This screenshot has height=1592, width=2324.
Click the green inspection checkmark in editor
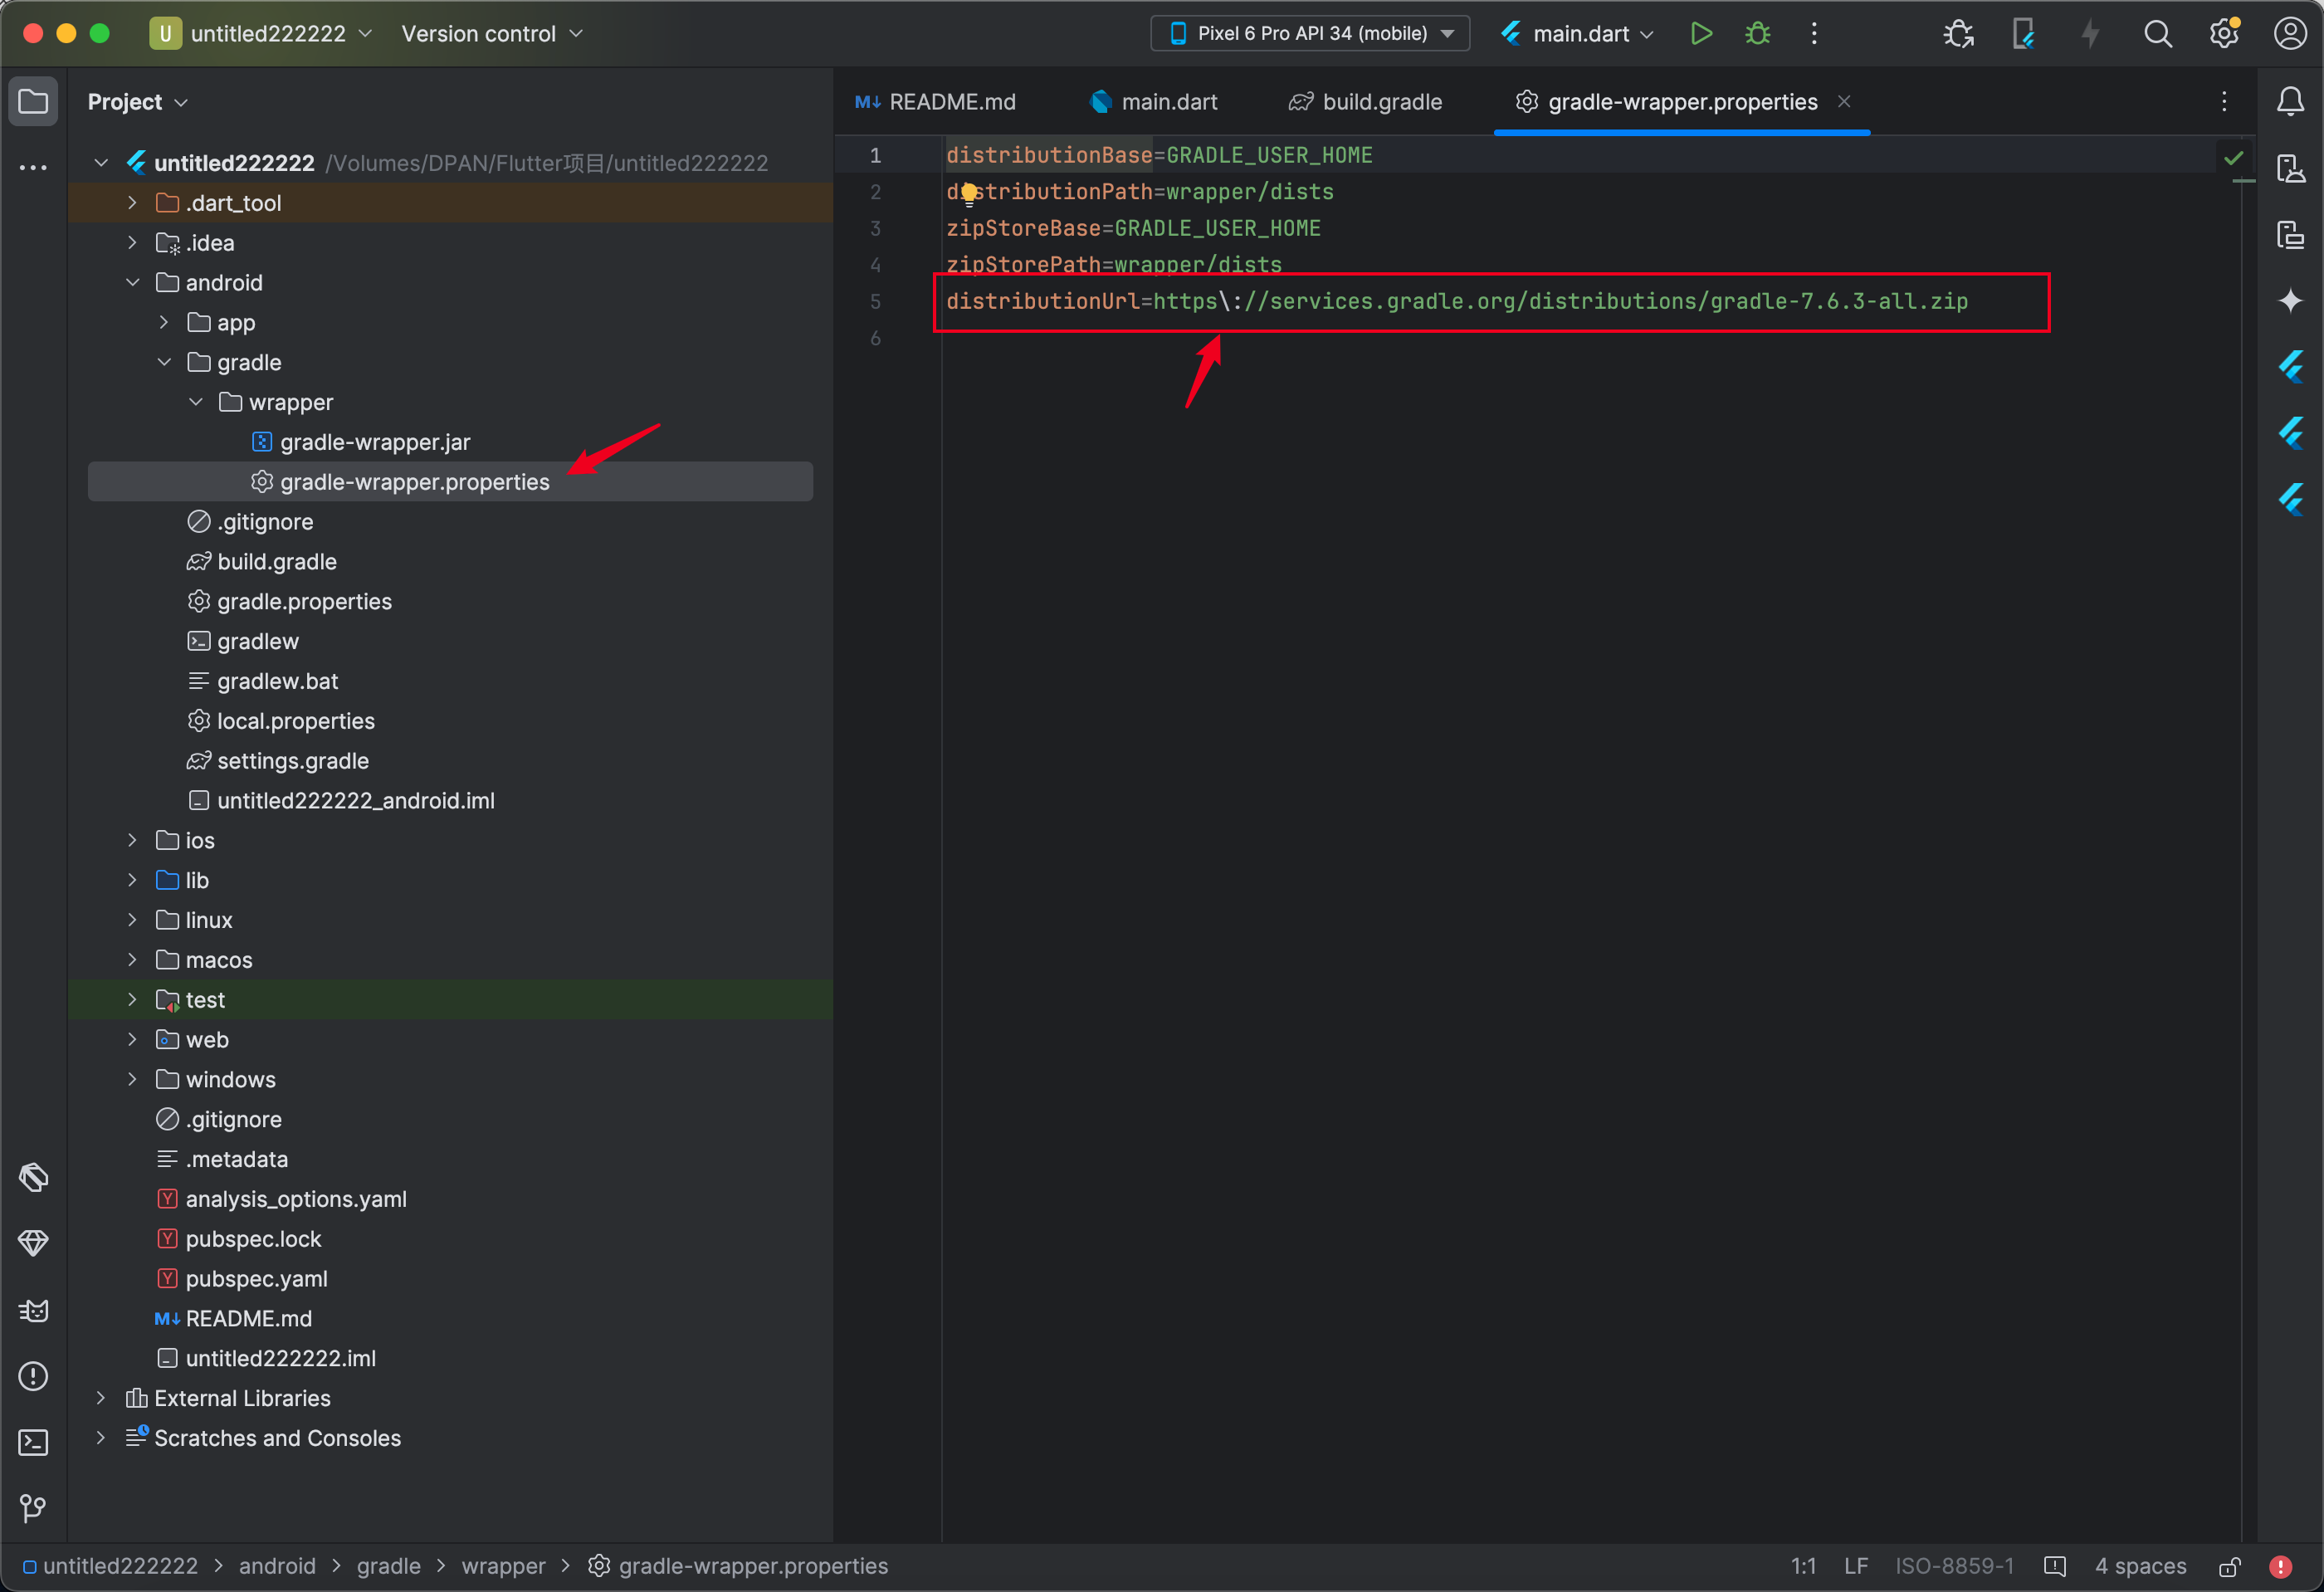click(x=2233, y=157)
